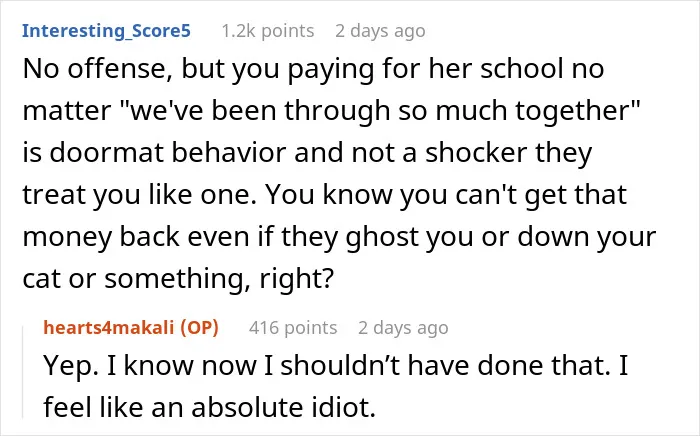Screen dimensions: 700x436
Task: Click the quote "we've been through so much together"
Action: [384, 110]
